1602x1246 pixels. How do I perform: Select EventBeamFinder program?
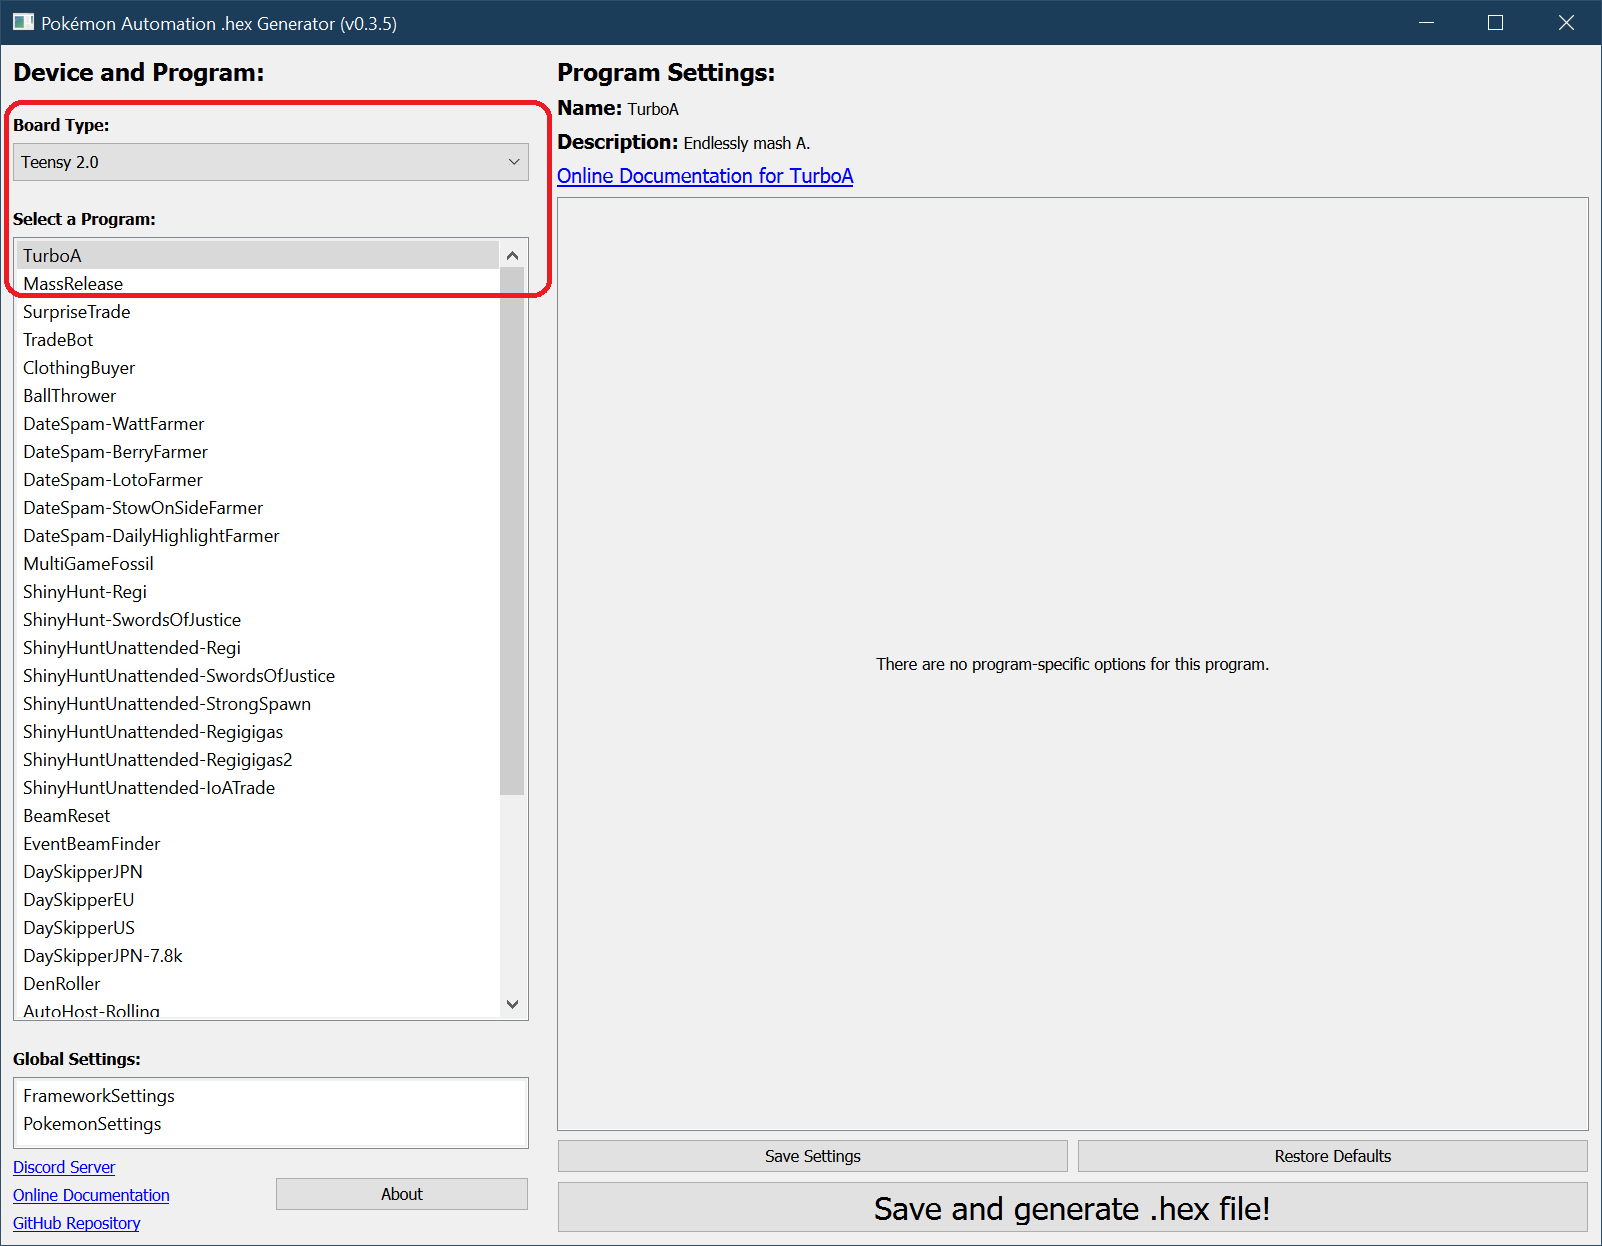pyautogui.click(x=257, y=843)
